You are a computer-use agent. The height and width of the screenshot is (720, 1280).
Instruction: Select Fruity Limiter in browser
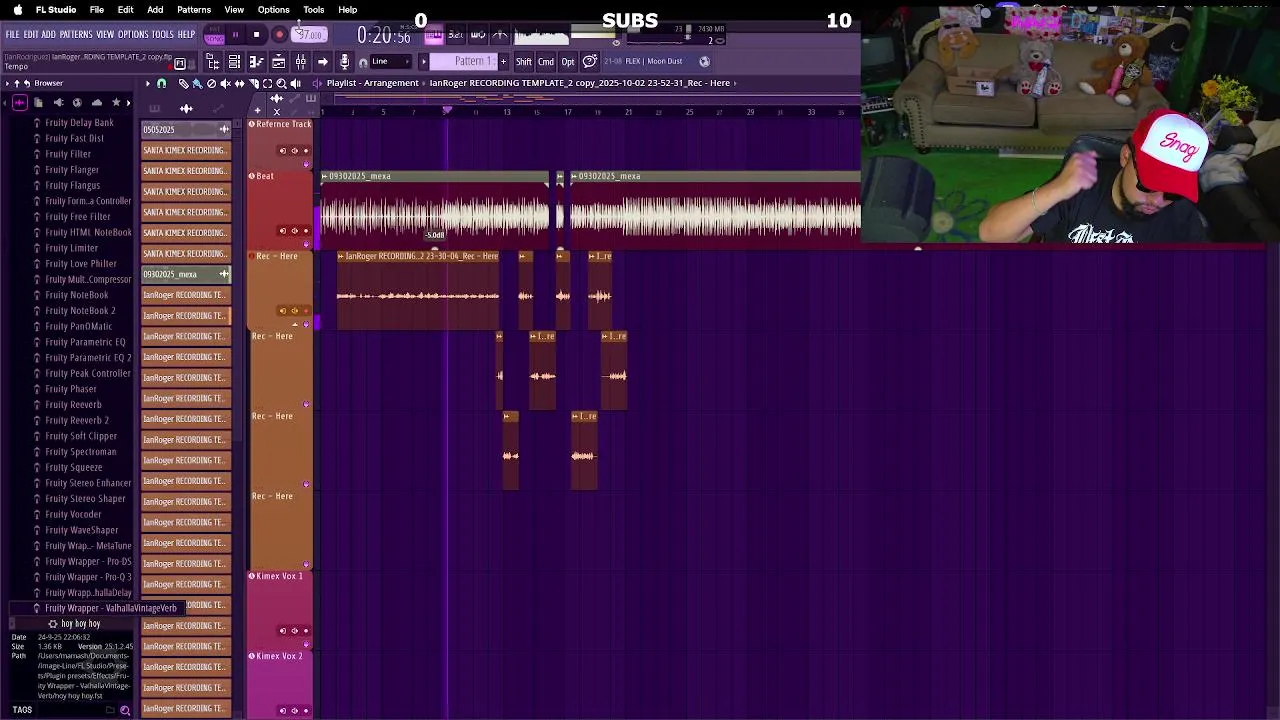coord(71,248)
